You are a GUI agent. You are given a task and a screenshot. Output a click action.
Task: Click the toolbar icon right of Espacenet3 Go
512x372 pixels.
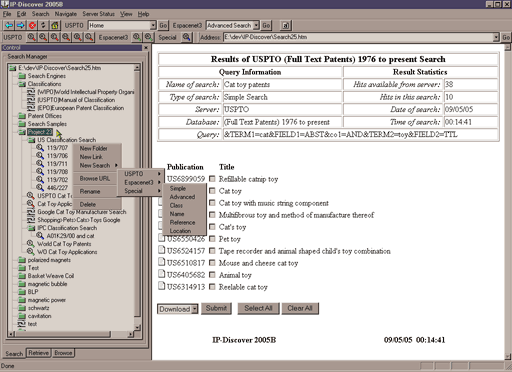(285, 25)
